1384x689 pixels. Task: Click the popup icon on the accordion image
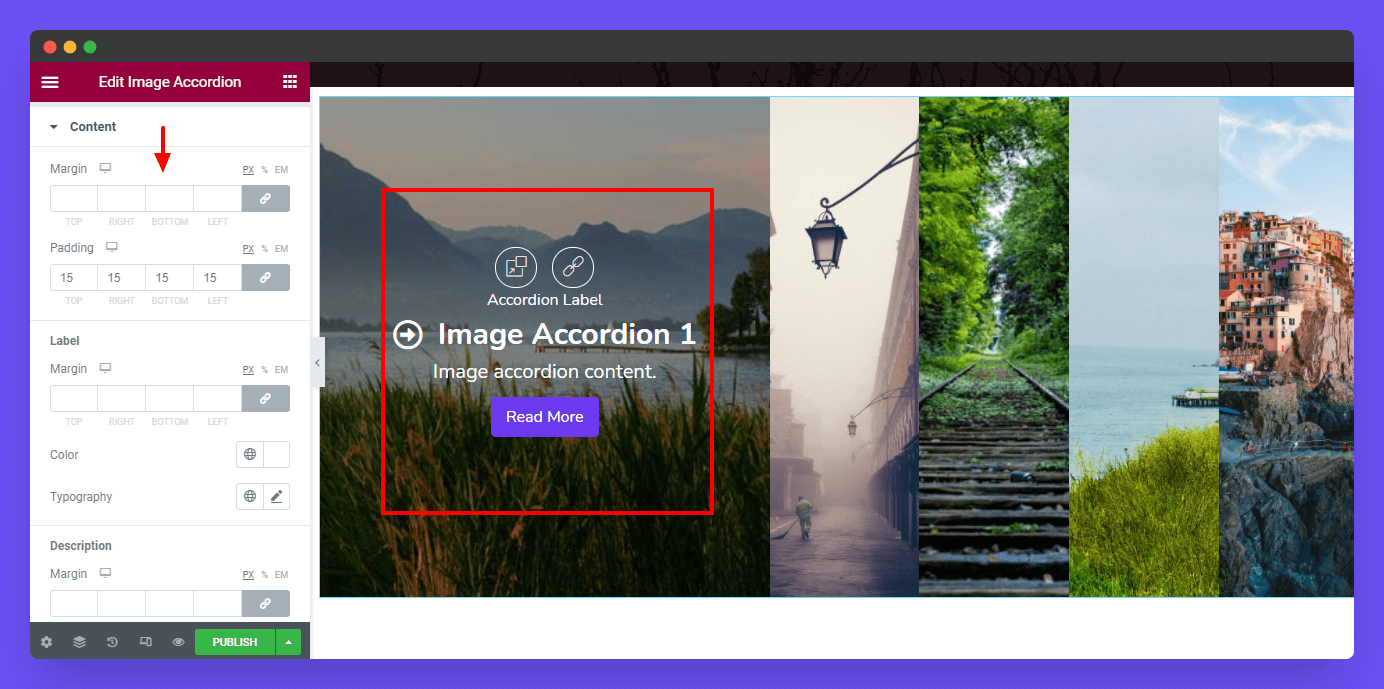[x=516, y=267]
